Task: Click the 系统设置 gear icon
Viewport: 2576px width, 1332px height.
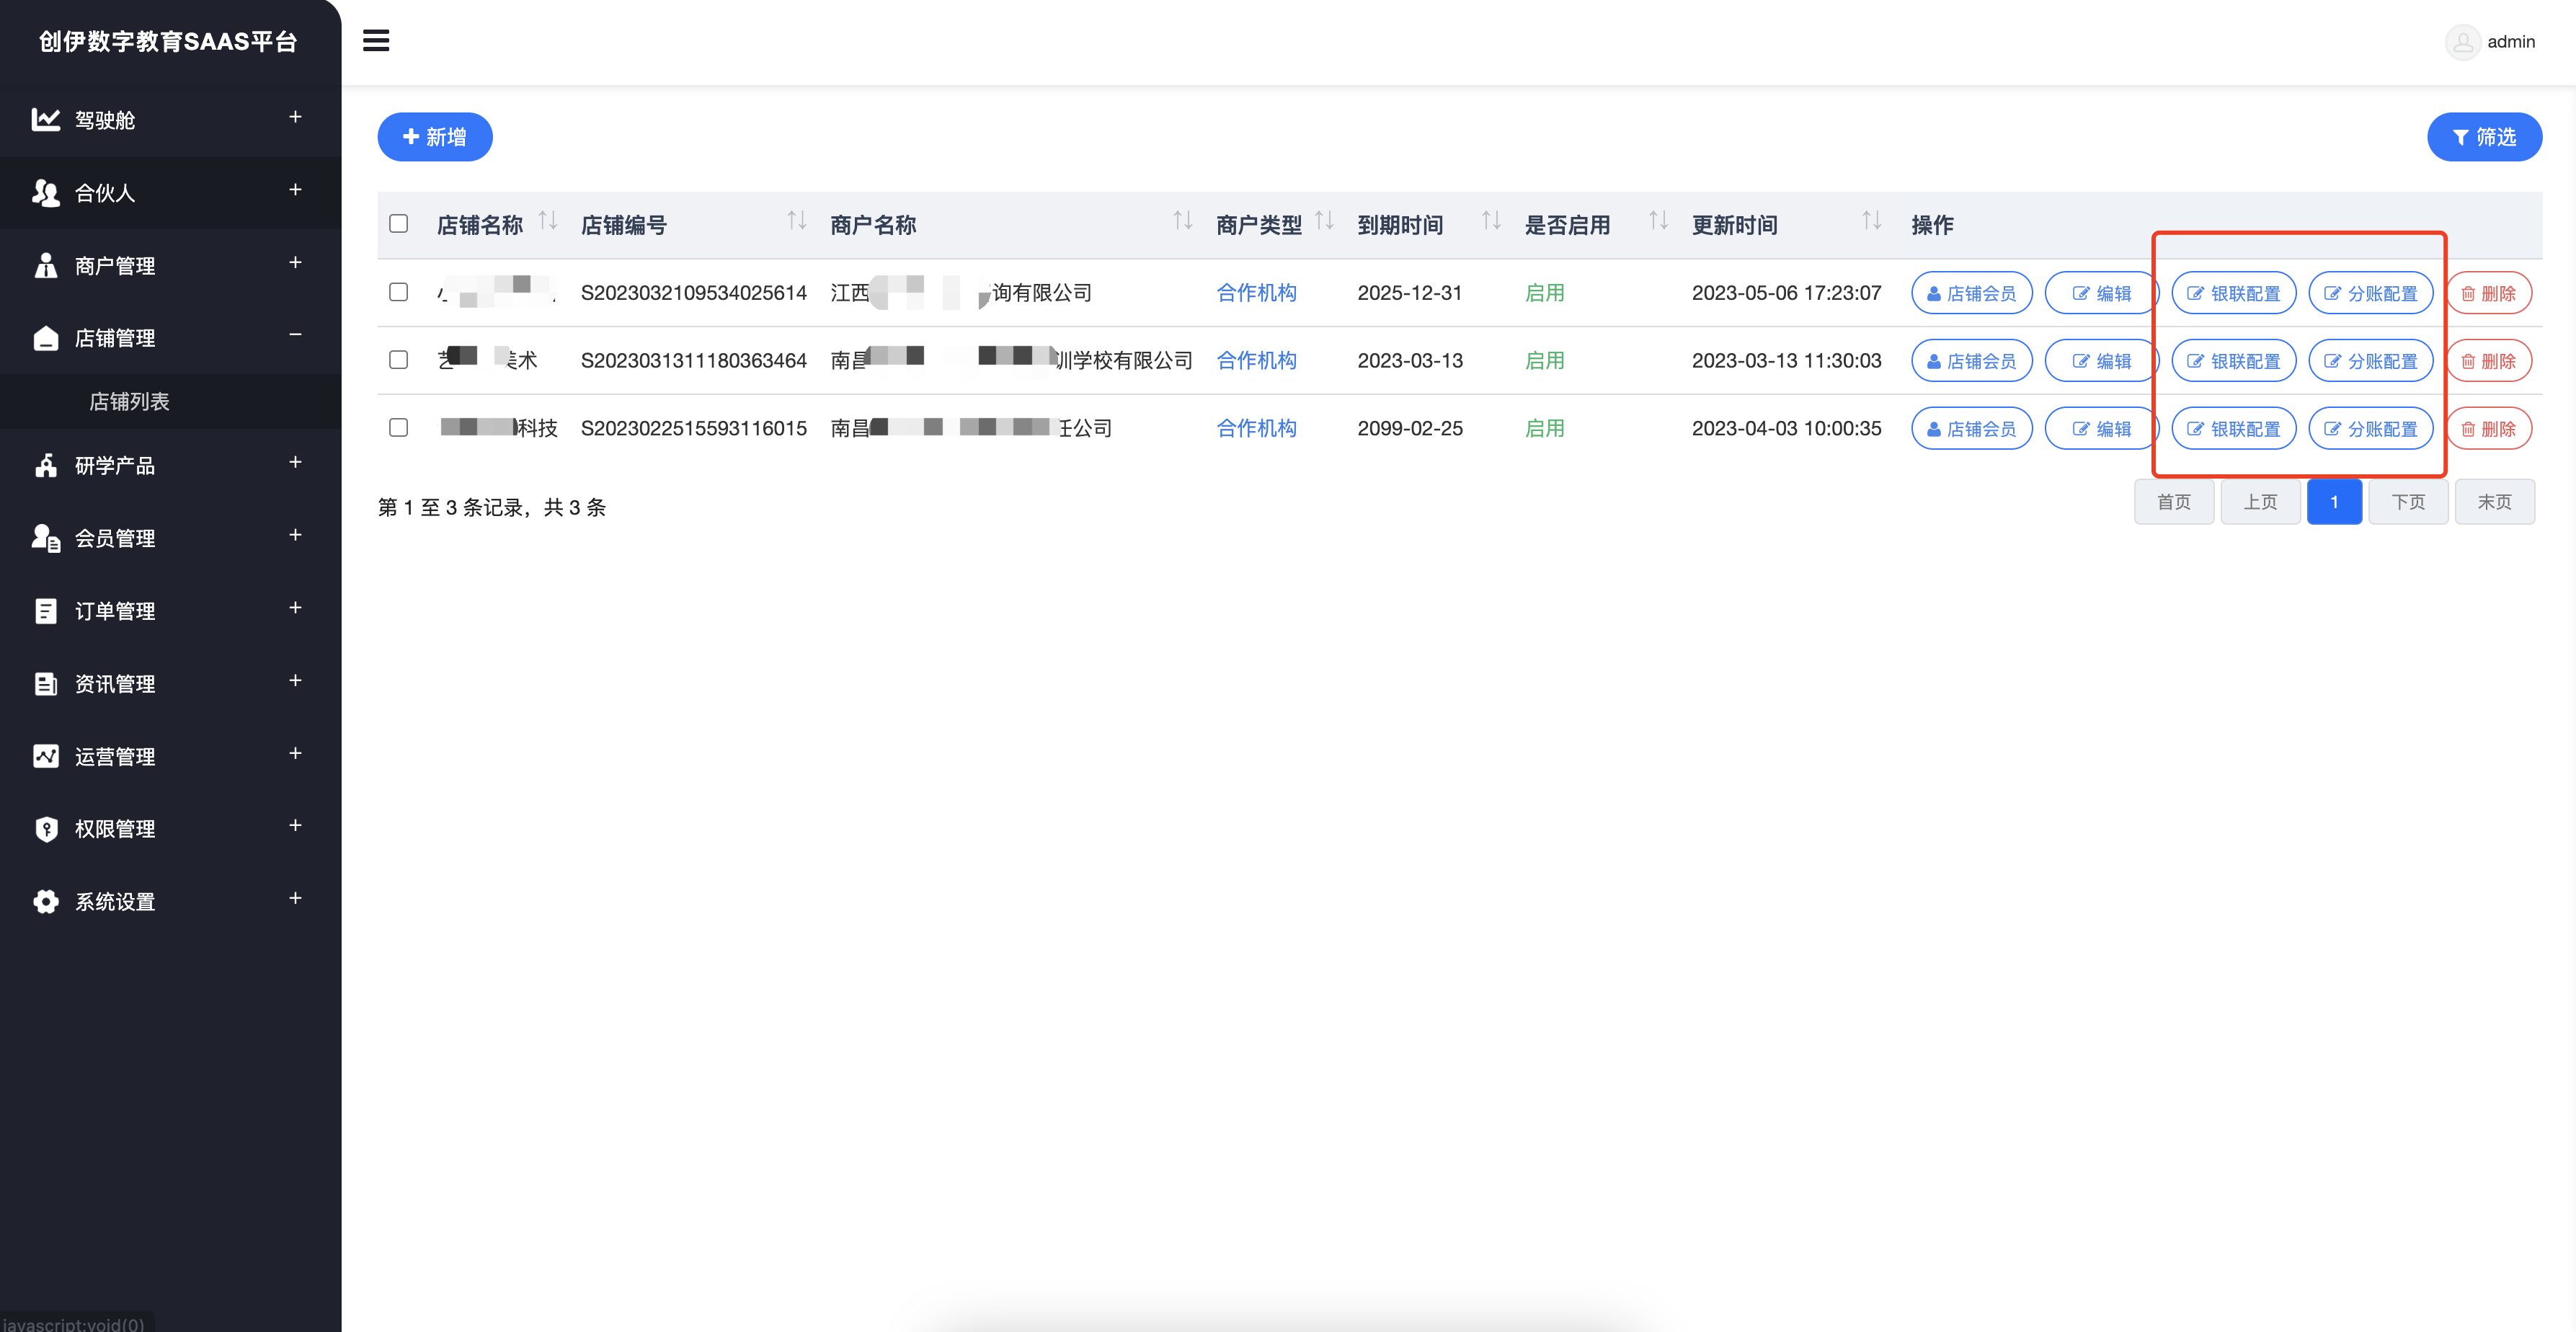Action: click(x=46, y=902)
